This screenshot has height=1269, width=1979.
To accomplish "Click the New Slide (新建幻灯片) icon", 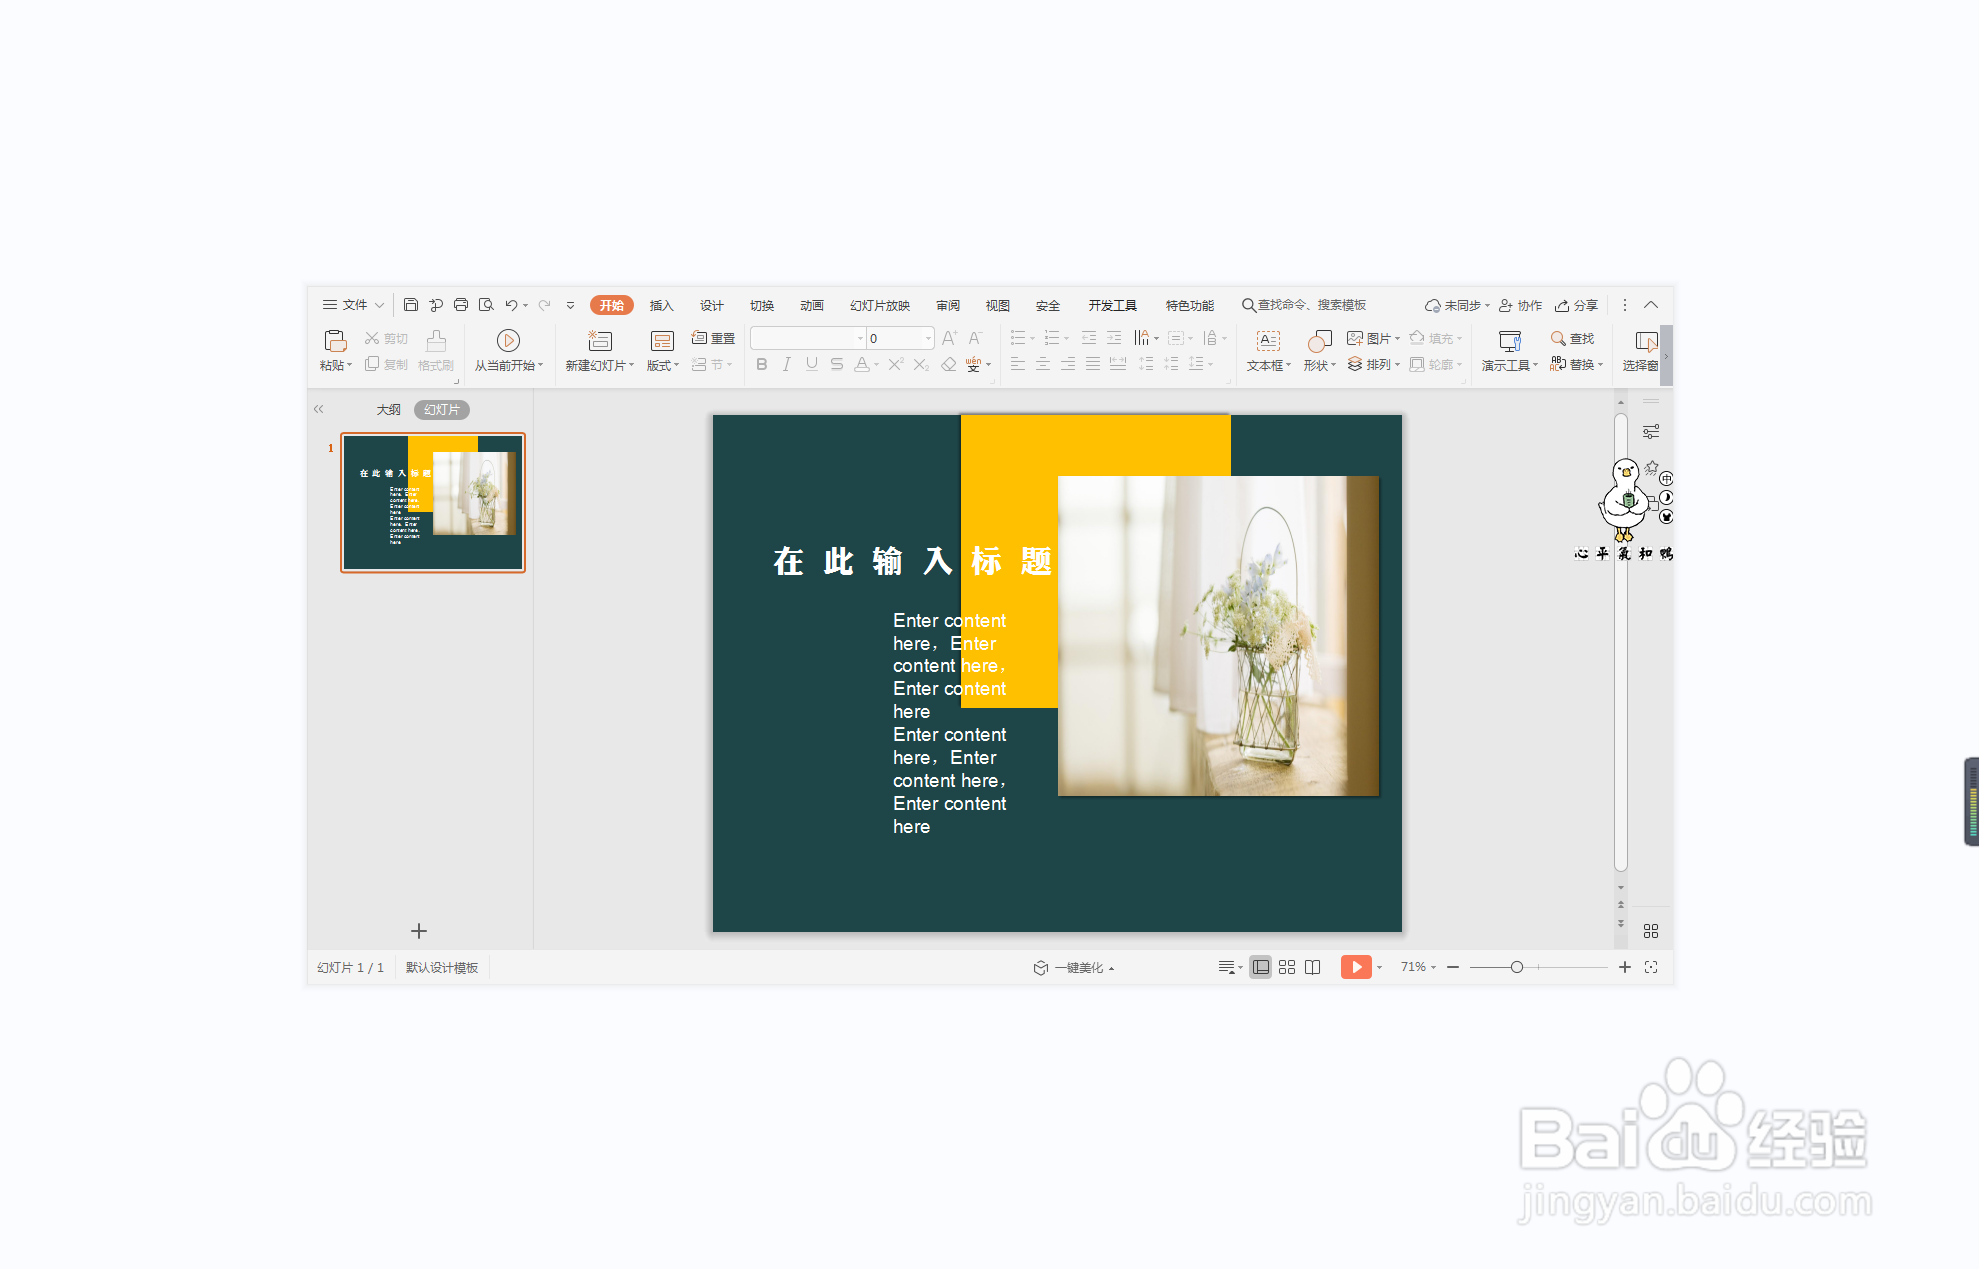I will tap(599, 341).
